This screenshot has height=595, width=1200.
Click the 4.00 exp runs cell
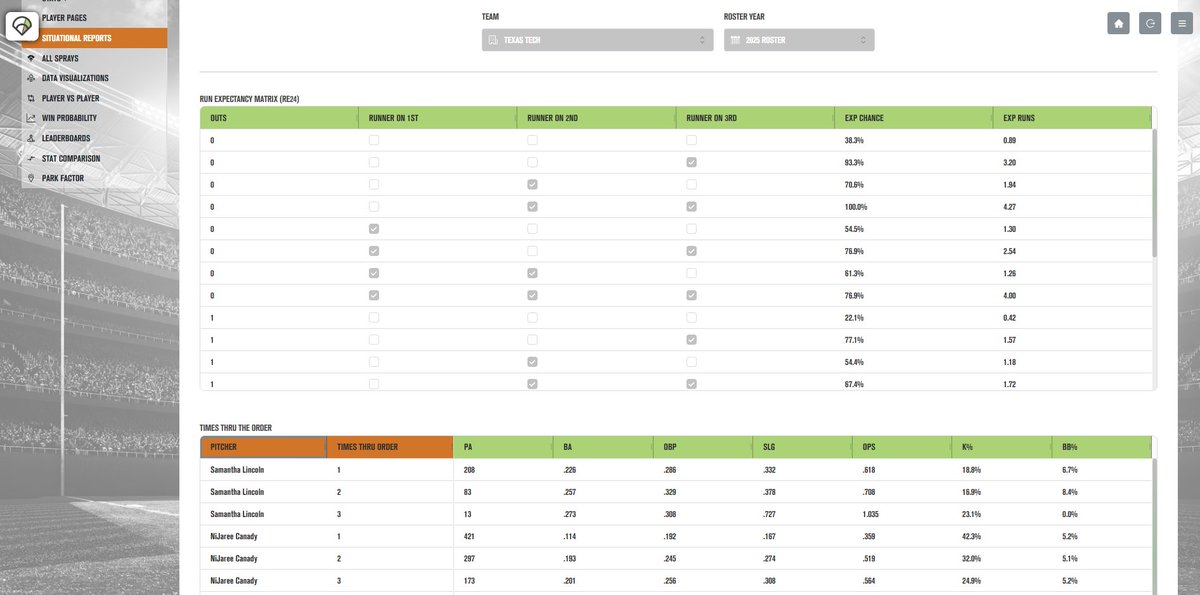1010,295
